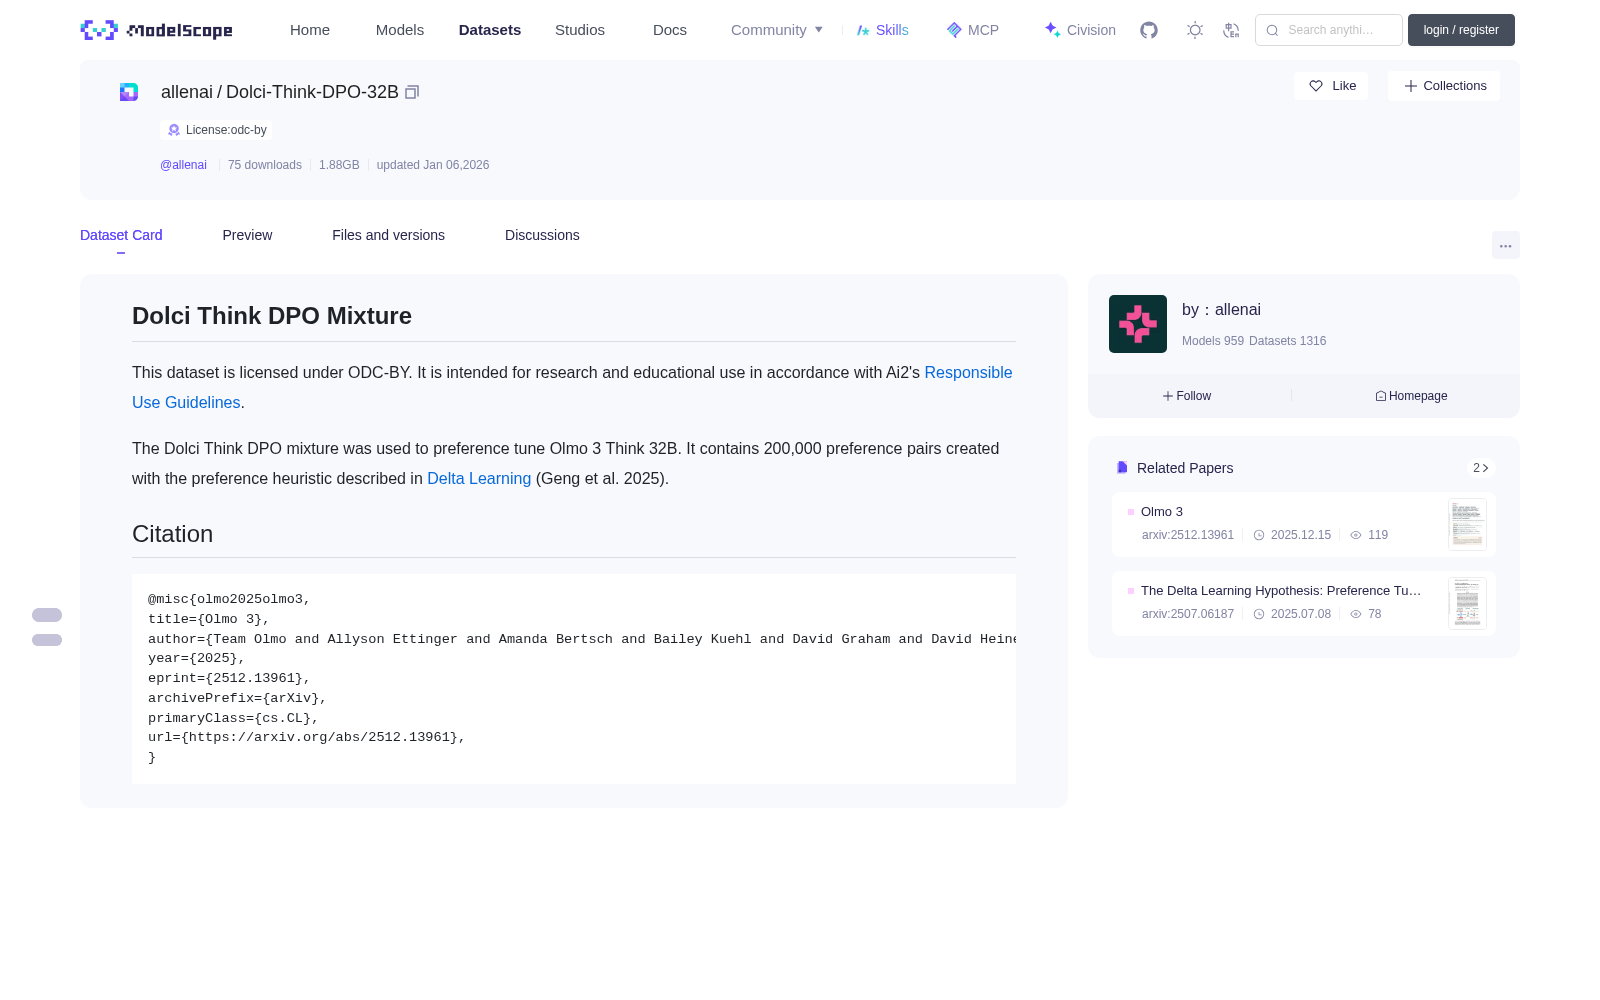Click 'arxiv:2512.13961' identifier text

[1188, 535]
